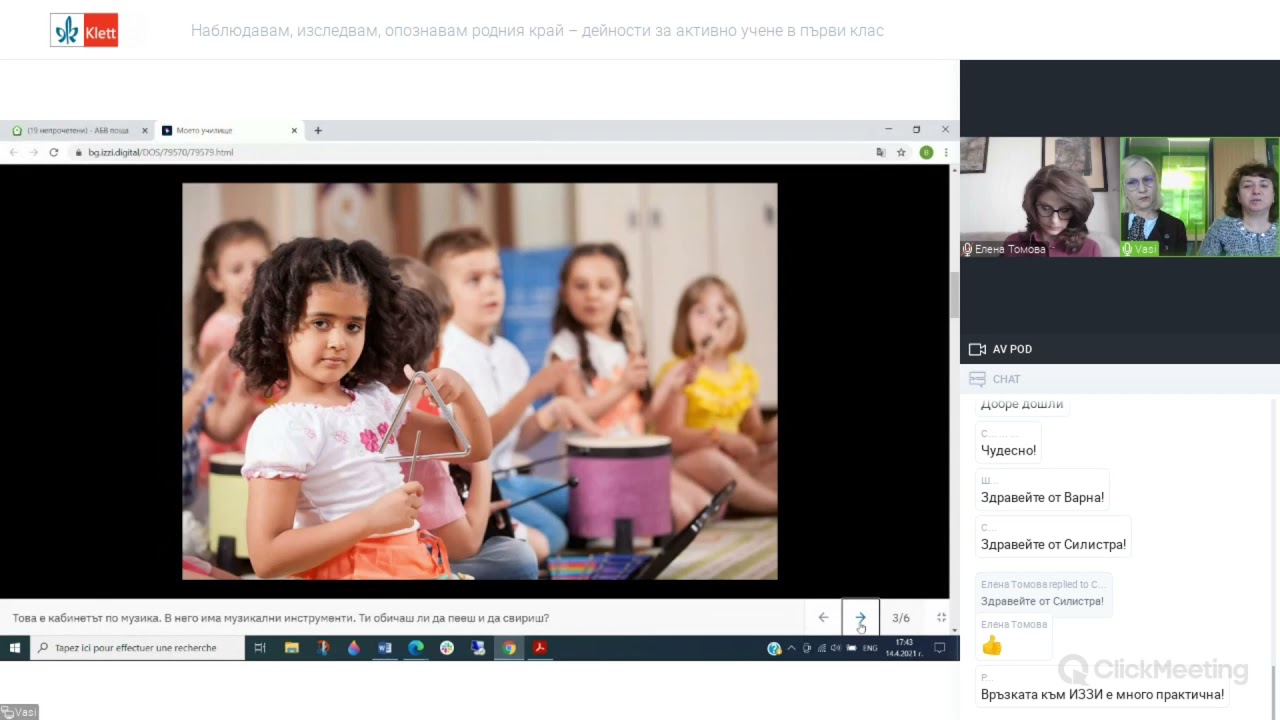Click the 'Елена Томова replied to' quoted message
The image size is (1280, 720).
(x=1043, y=593)
